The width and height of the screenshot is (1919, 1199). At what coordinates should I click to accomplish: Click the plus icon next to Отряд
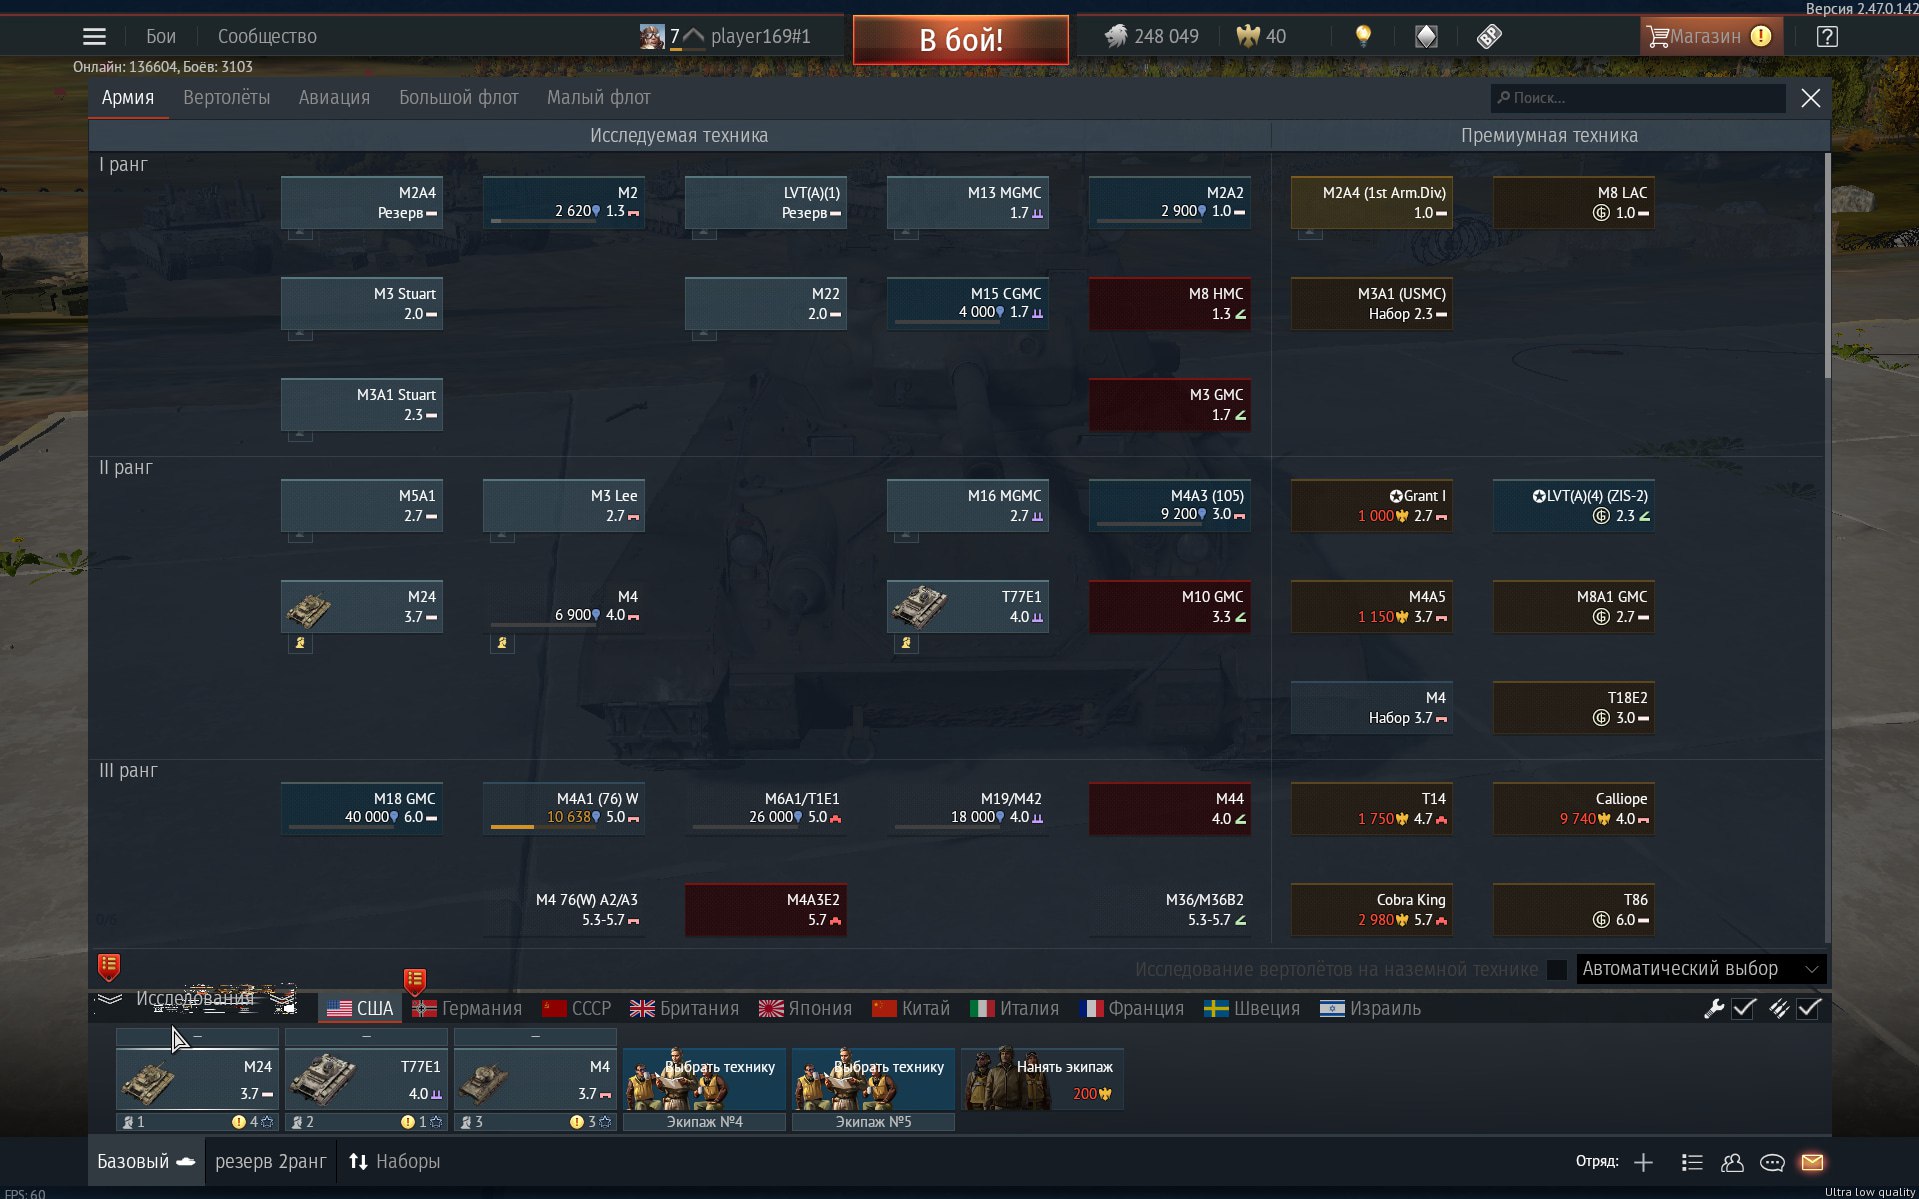(x=1643, y=1162)
